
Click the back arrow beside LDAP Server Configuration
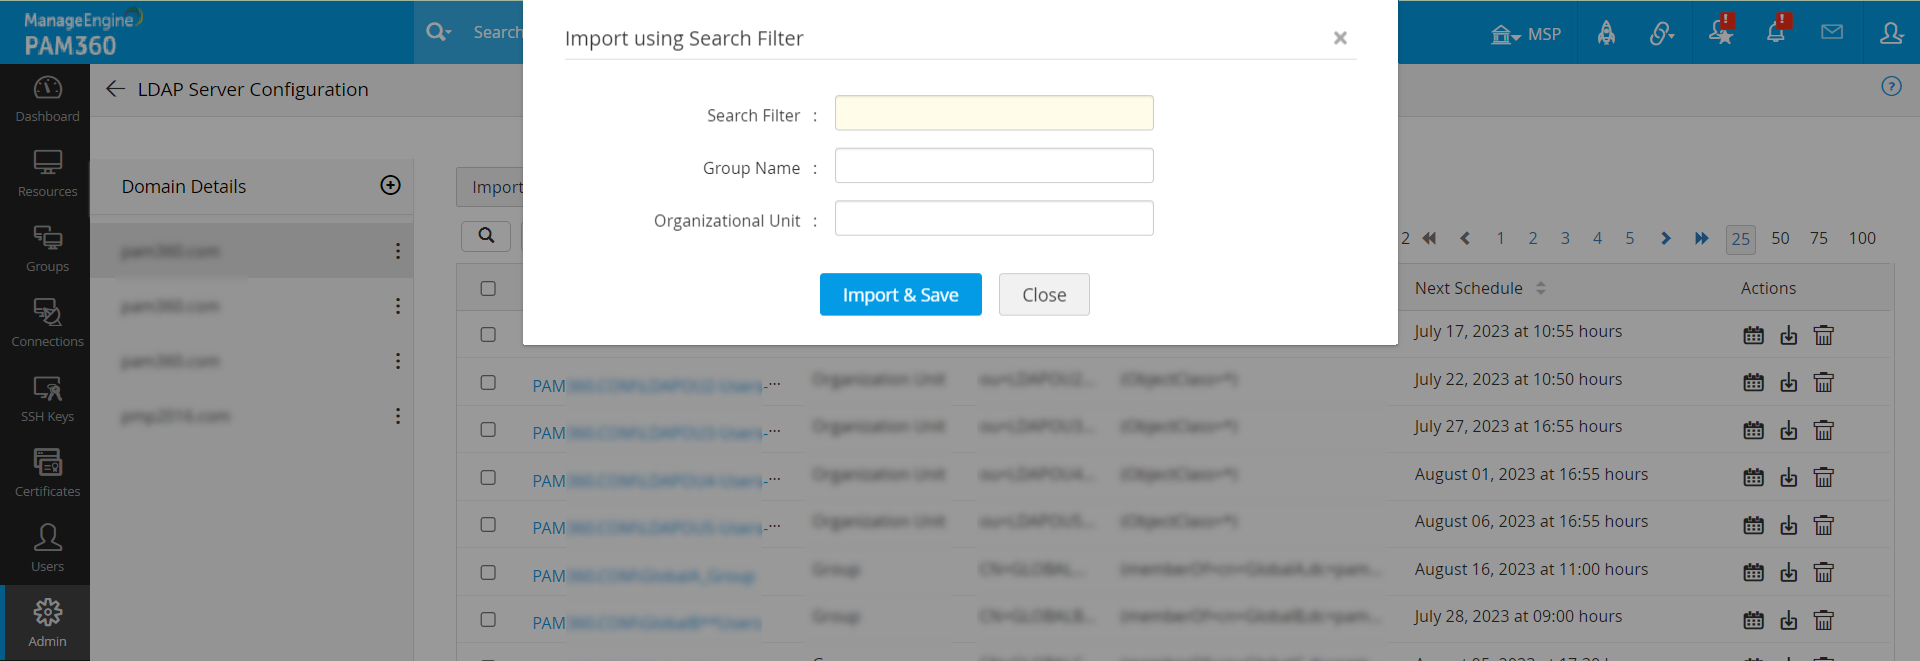[115, 89]
